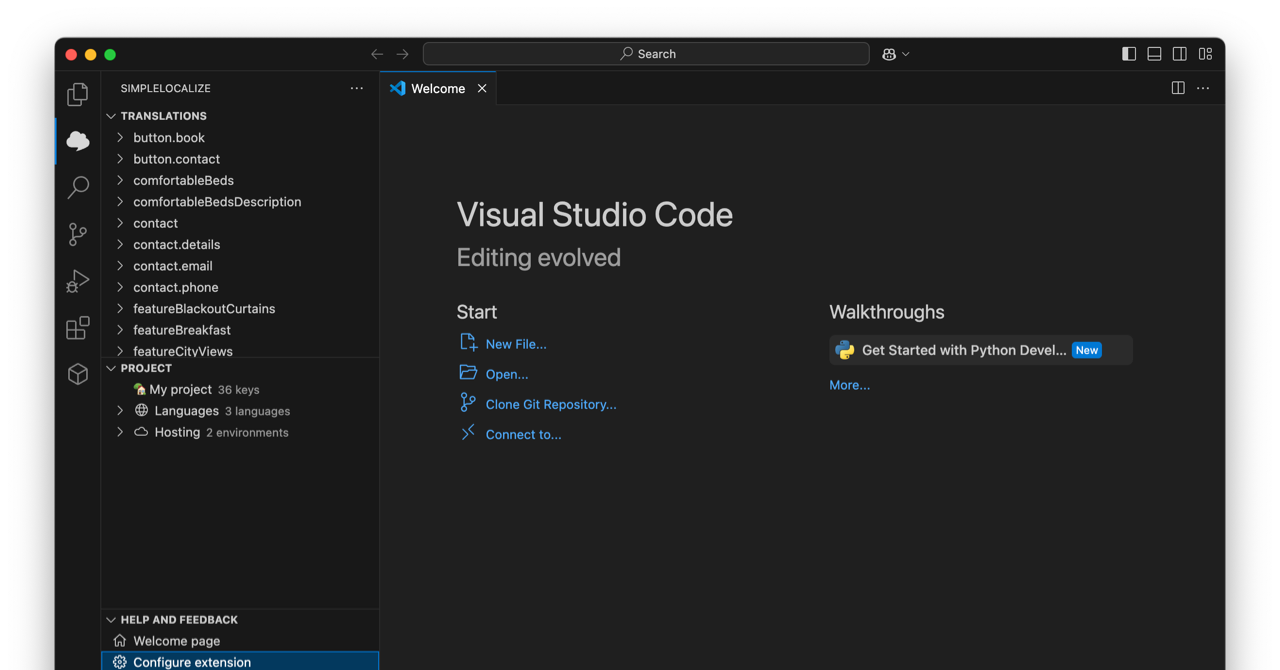
Task: Click the title bar Search field
Action: 646,54
